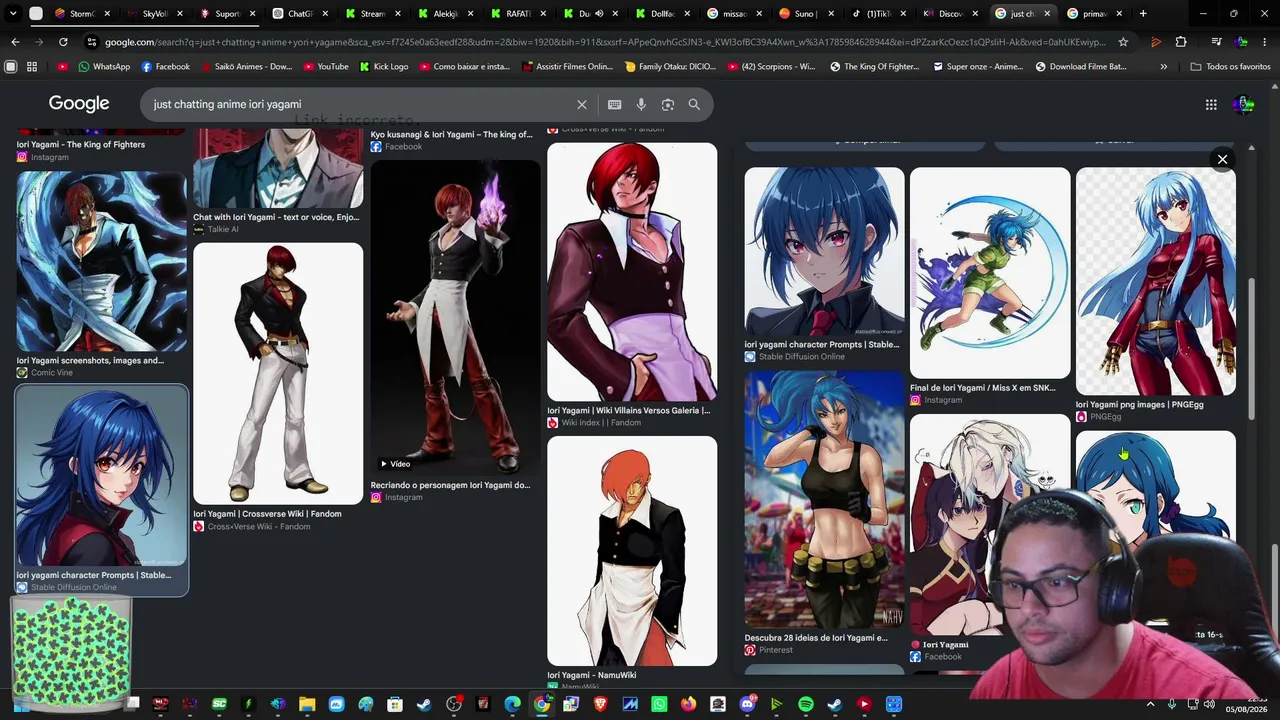This screenshot has height=720, width=1280.
Task: Open the Facebook bookmark
Action: (165, 66)
